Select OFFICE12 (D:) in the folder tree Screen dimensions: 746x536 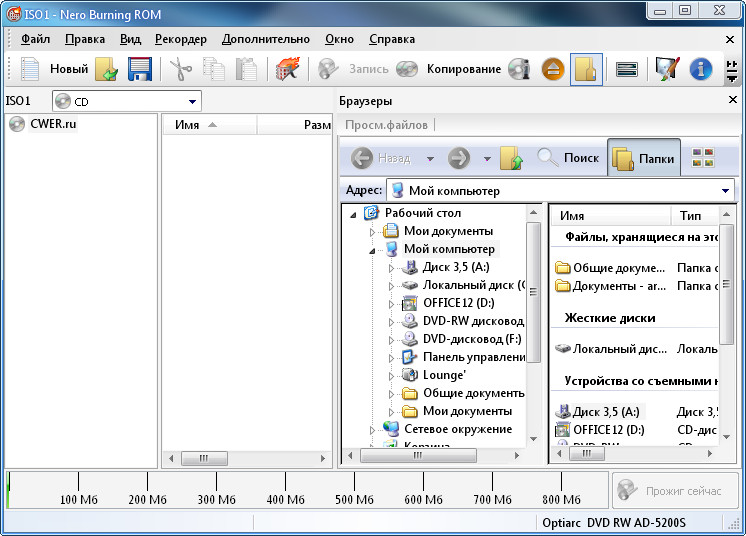[458, 303]
